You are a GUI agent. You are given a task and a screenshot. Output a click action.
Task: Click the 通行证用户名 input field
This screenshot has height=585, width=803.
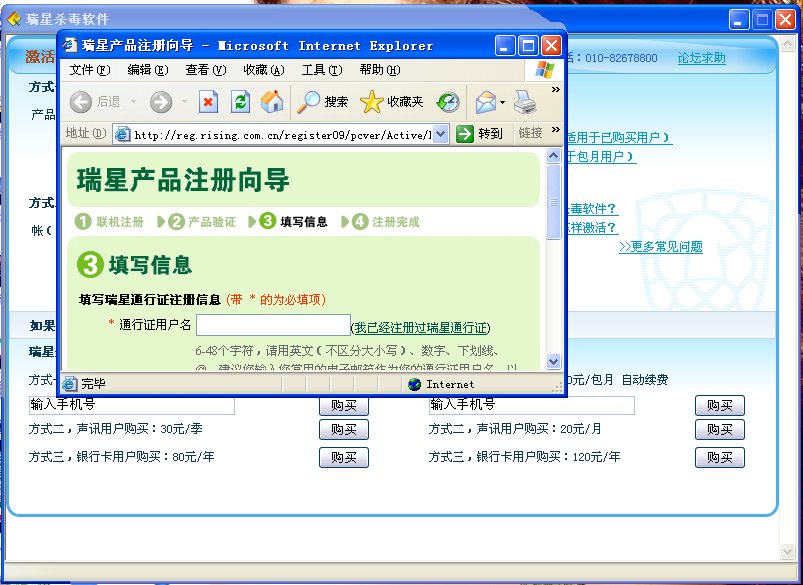tap(273, 325)
